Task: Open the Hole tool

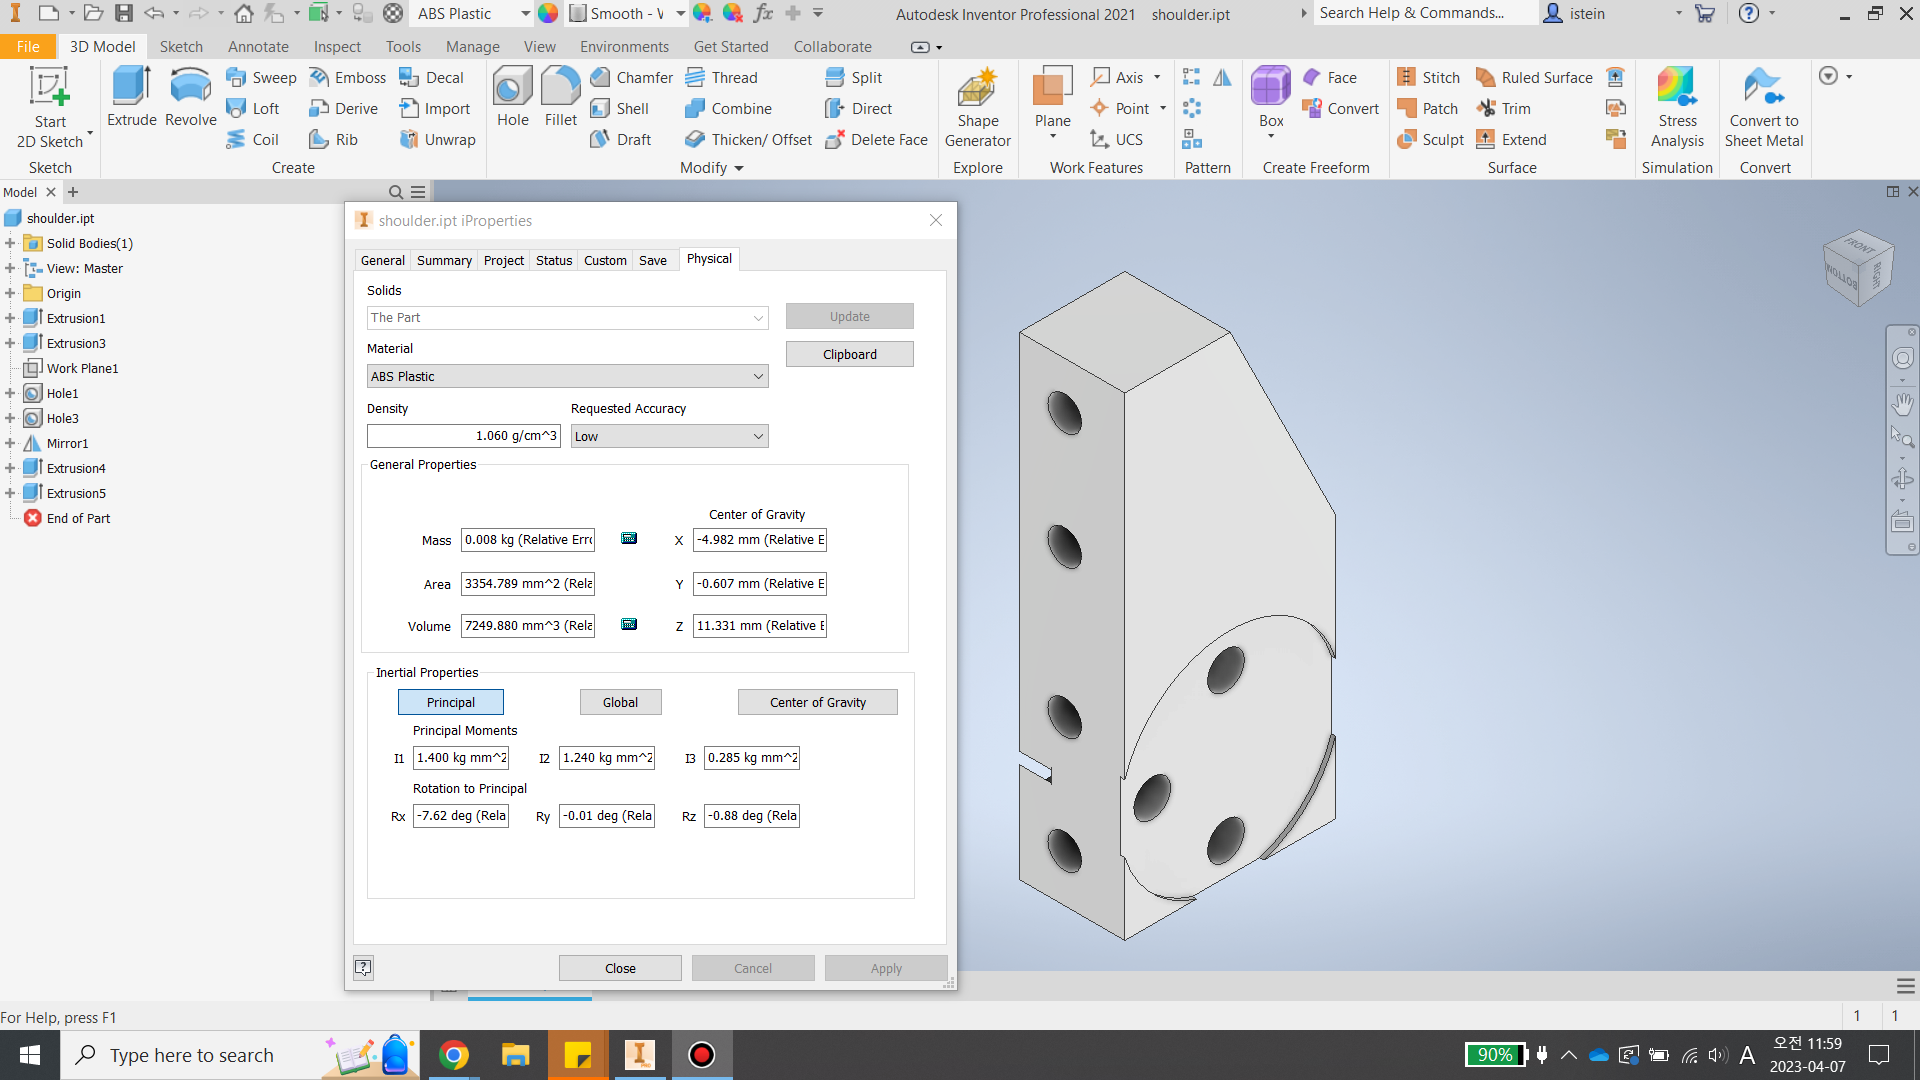Action: tap(512, 97)
